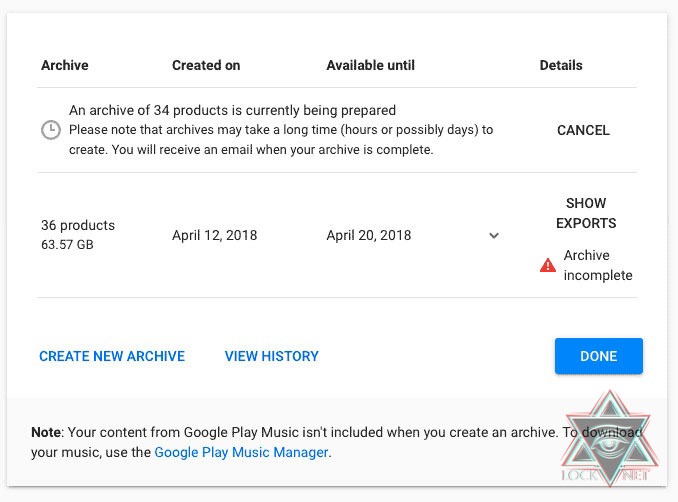Click the Details column header
This screenshot has height=502, width=678.
[561, 65]
